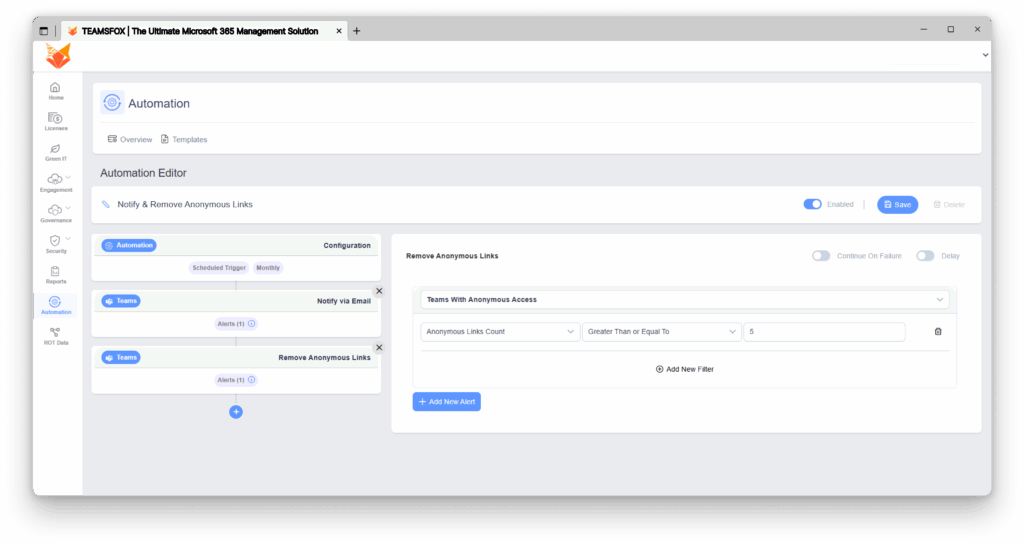The width and height of the screenshot is (1024, 544).
Task: Expand the Governance sidebar chevron
Action: click(68, 208)
